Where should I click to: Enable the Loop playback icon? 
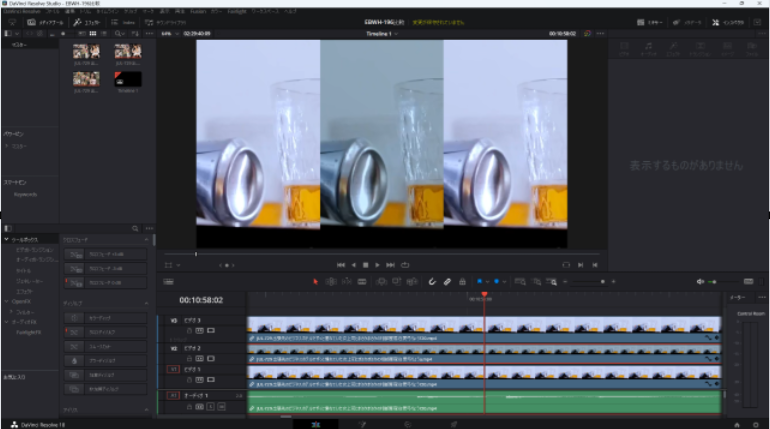pyautogui.click(x=405, y=265)
